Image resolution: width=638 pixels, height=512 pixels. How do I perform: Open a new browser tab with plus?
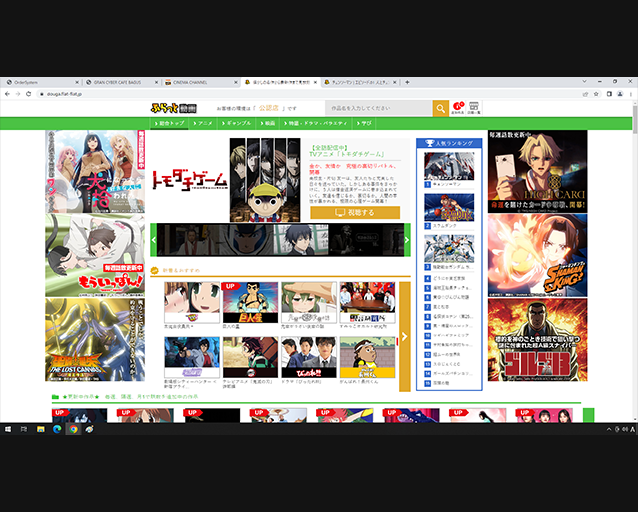point(407,82)
